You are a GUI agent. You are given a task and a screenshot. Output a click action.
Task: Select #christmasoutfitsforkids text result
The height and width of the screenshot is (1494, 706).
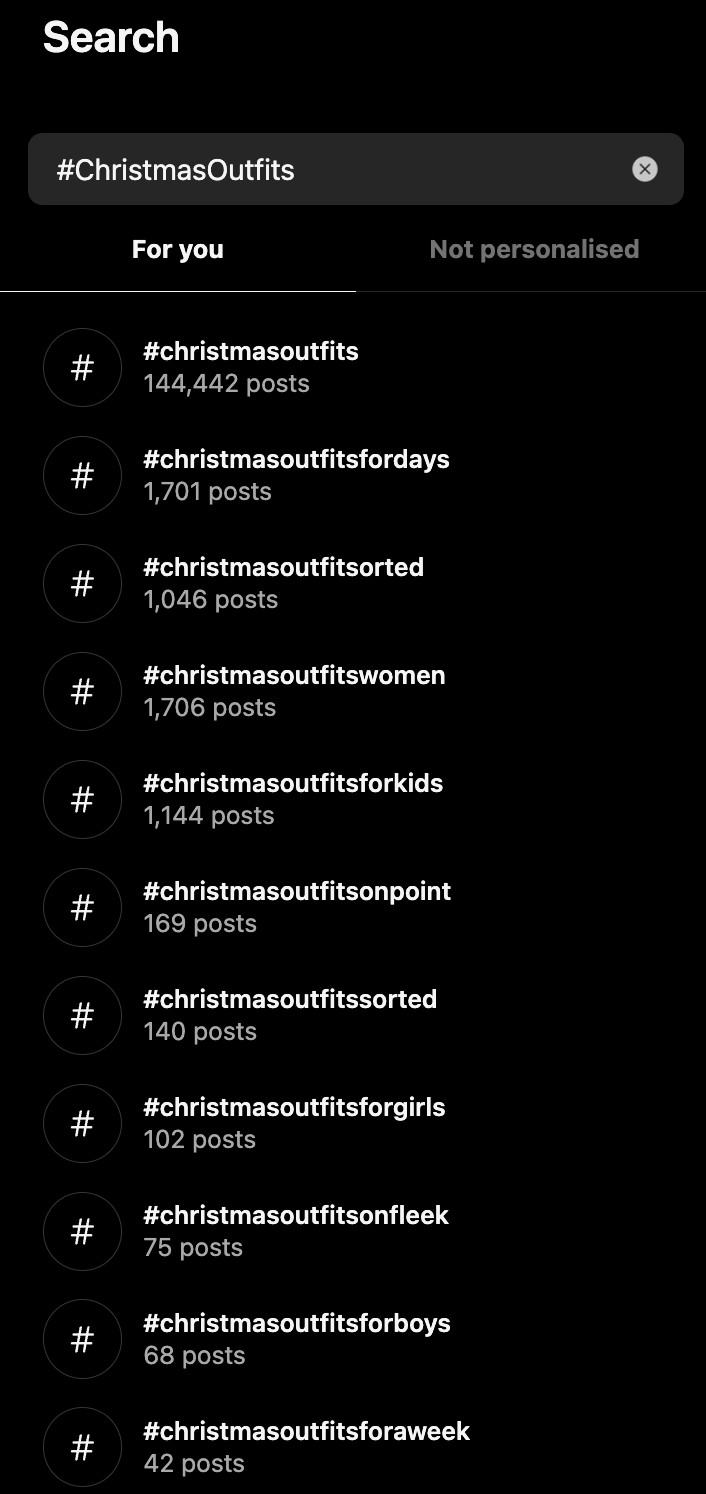(x=293, y=783)
